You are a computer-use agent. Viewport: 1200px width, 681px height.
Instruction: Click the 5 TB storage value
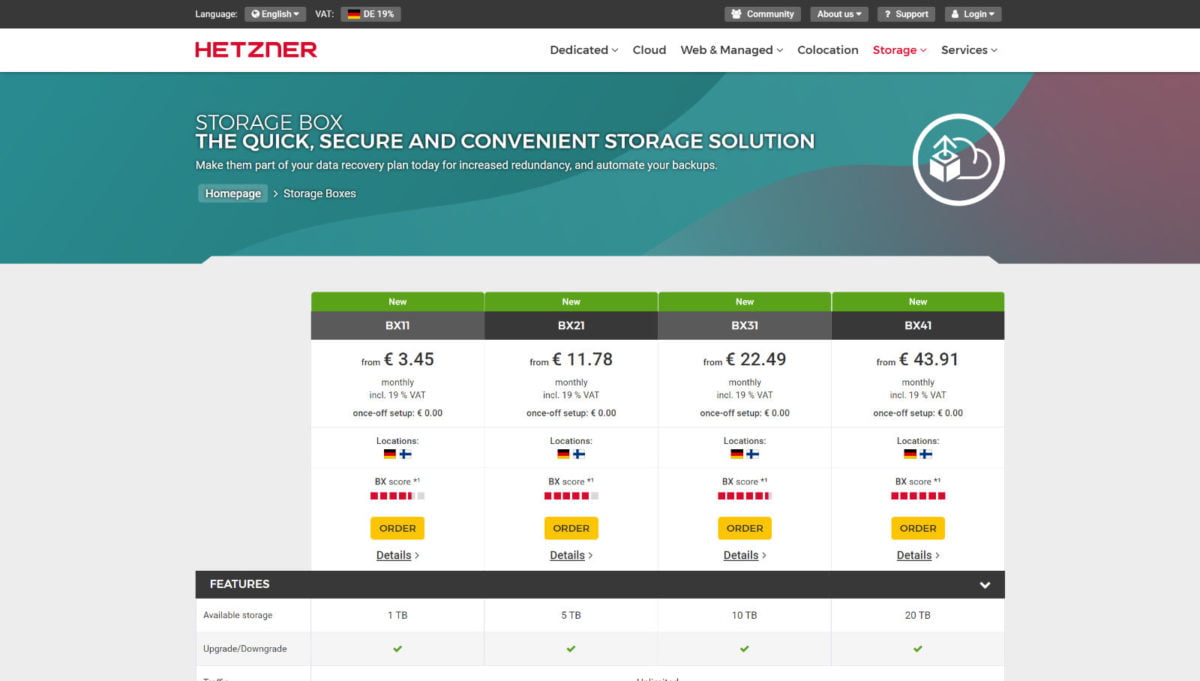571,616
